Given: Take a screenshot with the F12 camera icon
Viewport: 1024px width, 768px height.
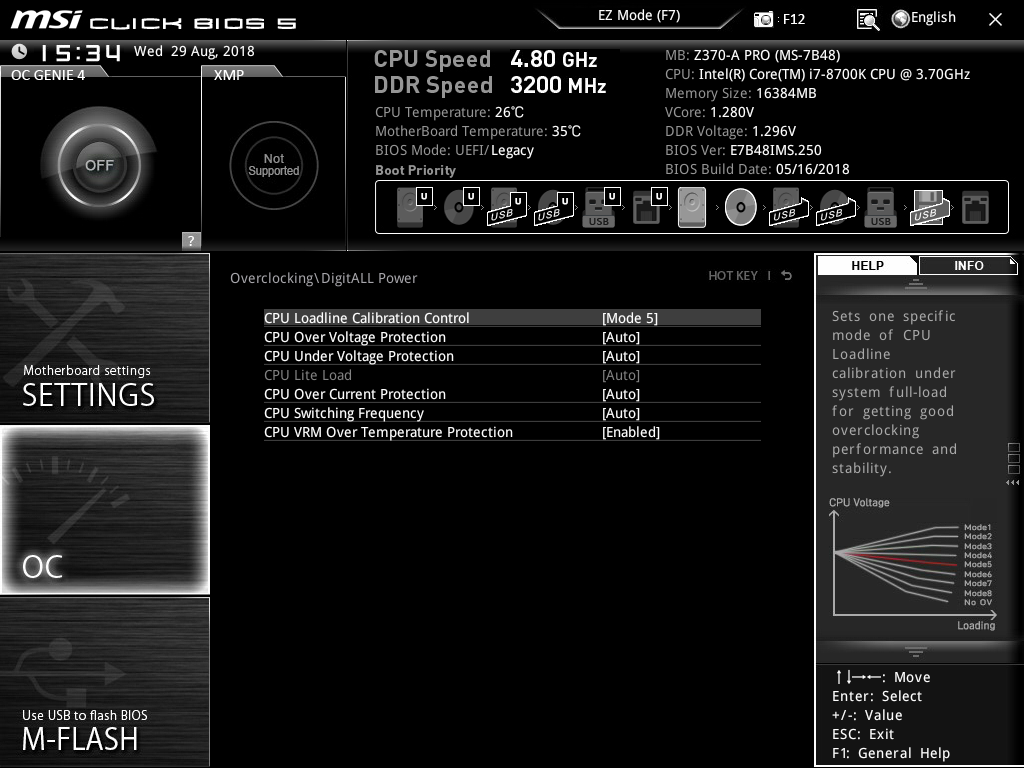Looking at the screenshot, I should pos(763,19).
